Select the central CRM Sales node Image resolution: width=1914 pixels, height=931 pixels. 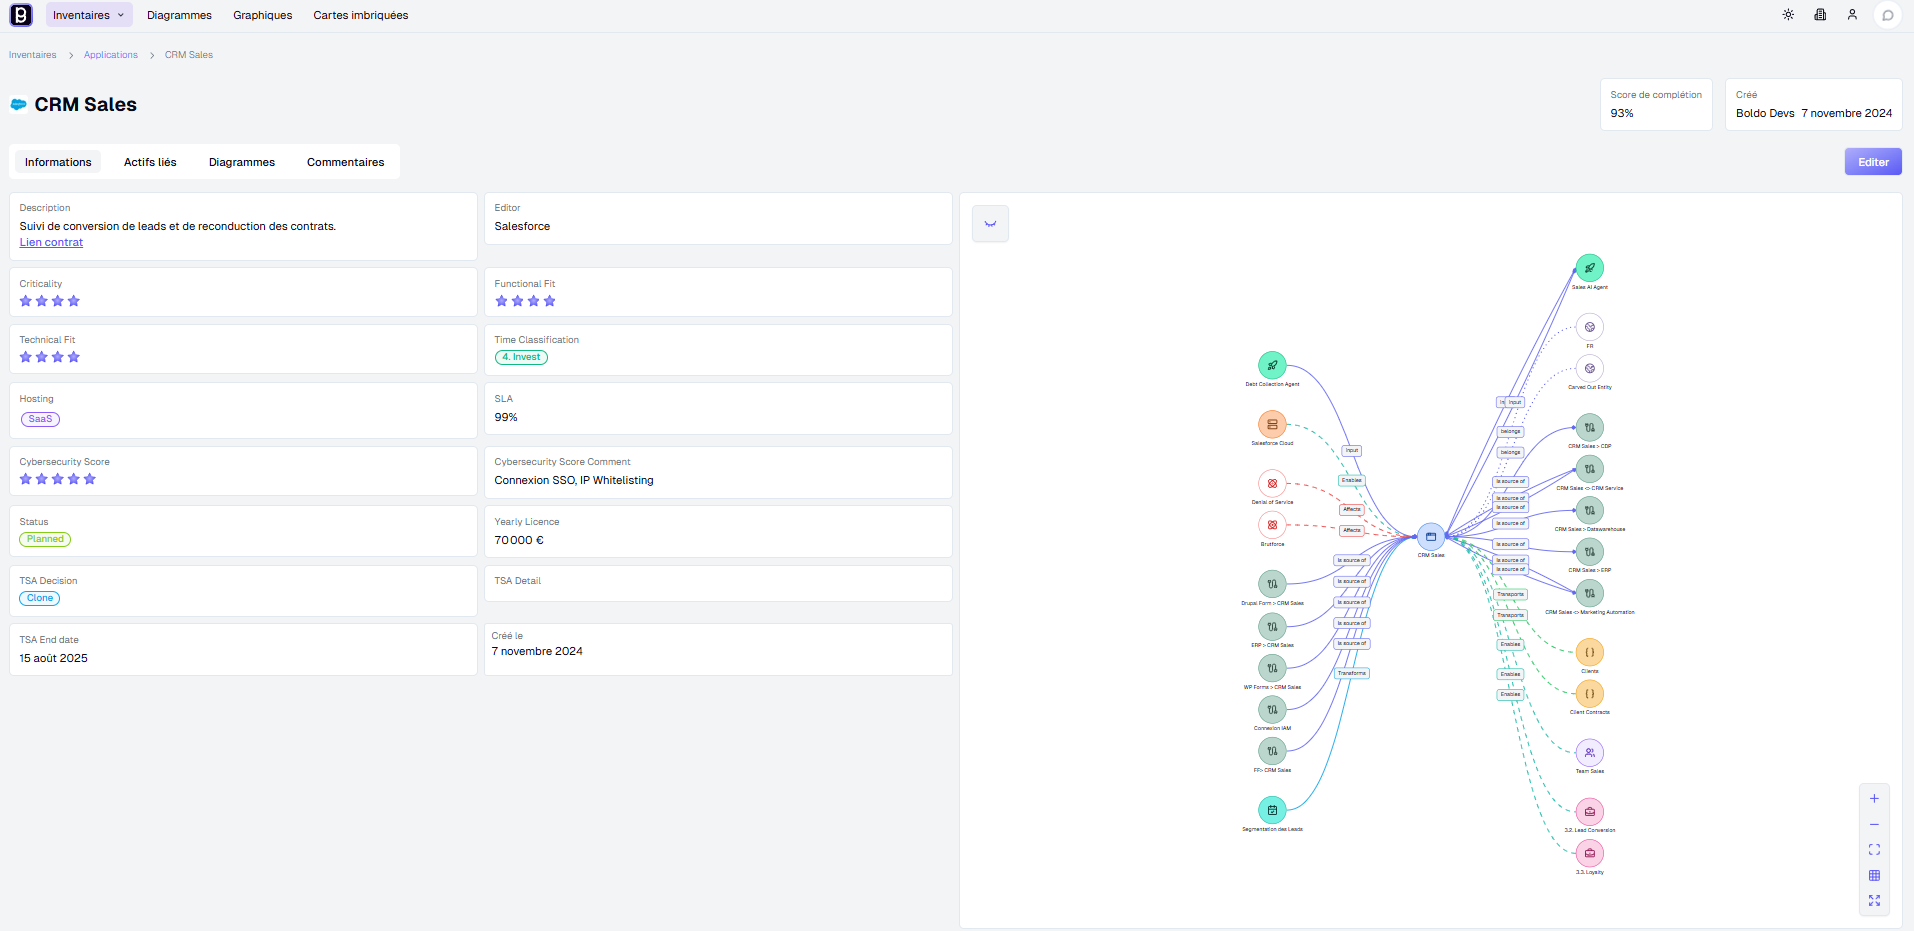(x=1431, y=537)
